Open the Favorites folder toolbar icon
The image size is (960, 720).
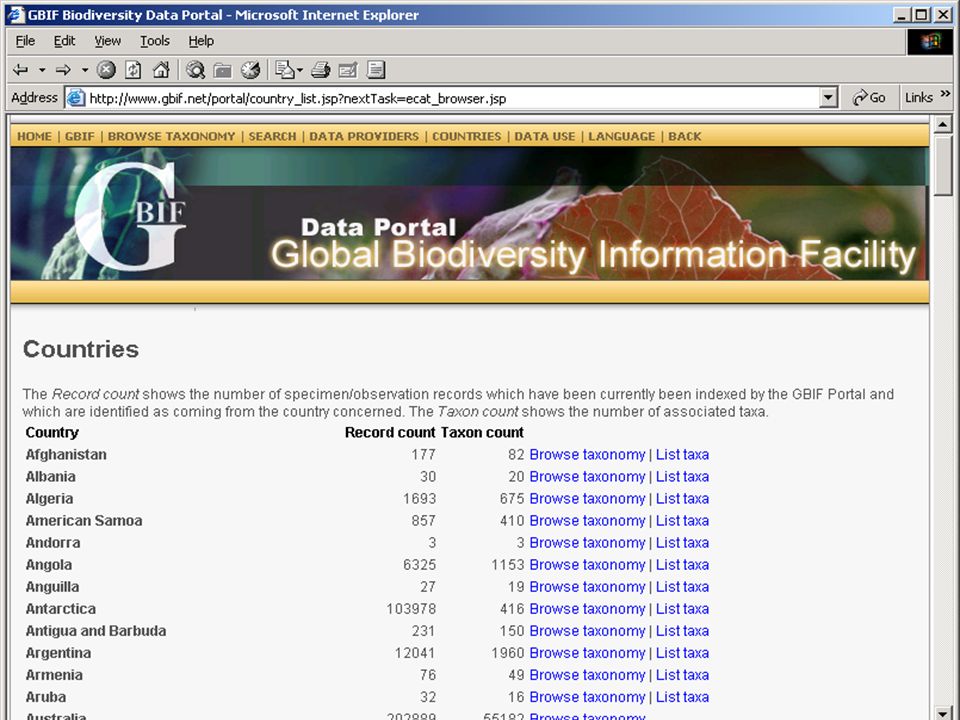[x=222, y=70]
